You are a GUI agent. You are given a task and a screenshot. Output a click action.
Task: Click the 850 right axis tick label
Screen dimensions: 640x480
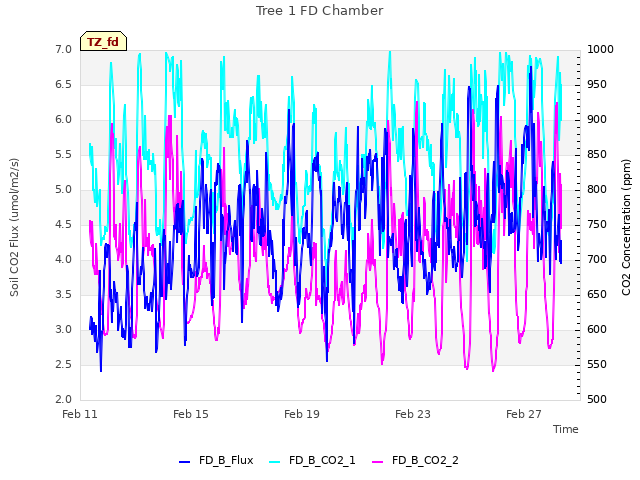click(x=597, y=155)
